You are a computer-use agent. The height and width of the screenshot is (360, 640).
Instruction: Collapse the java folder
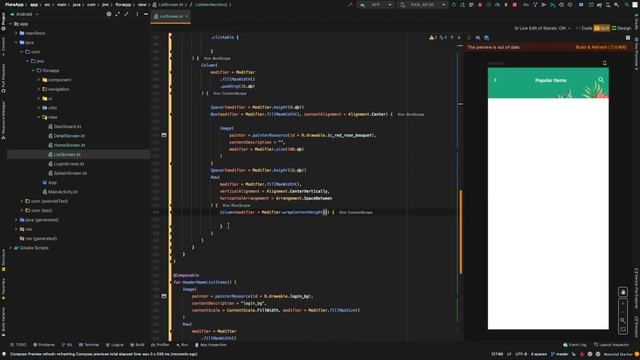pyautogui.click(x=16, y=42)
